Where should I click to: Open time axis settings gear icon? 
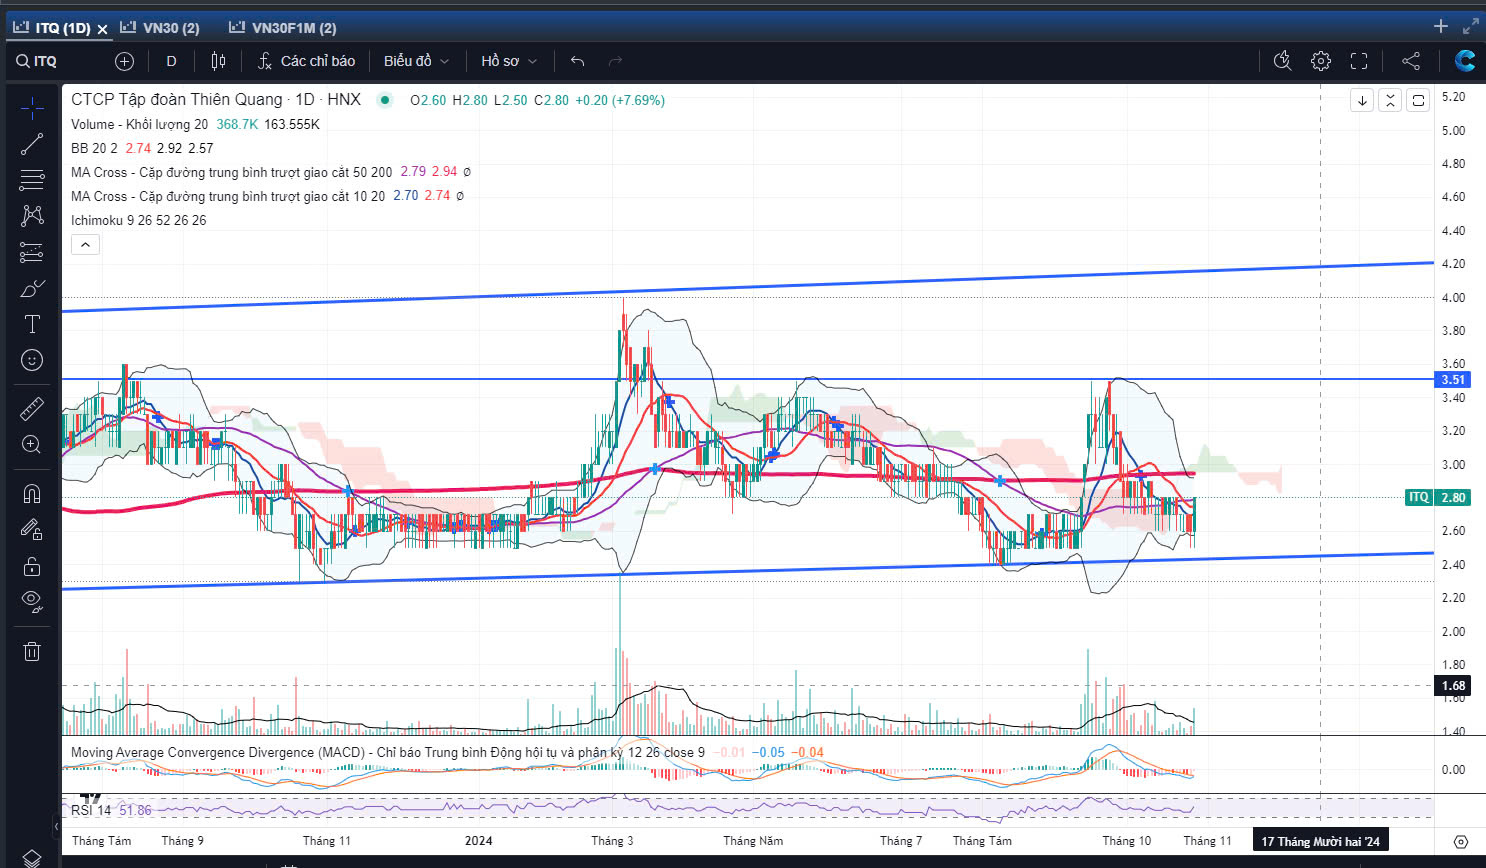click(1461, 841)
